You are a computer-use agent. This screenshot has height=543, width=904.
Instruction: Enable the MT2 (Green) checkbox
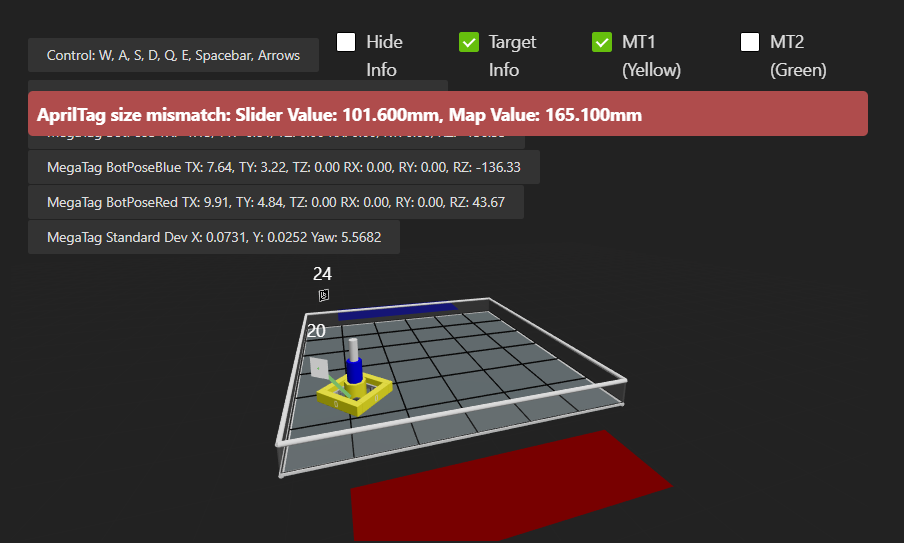point(750,42)
